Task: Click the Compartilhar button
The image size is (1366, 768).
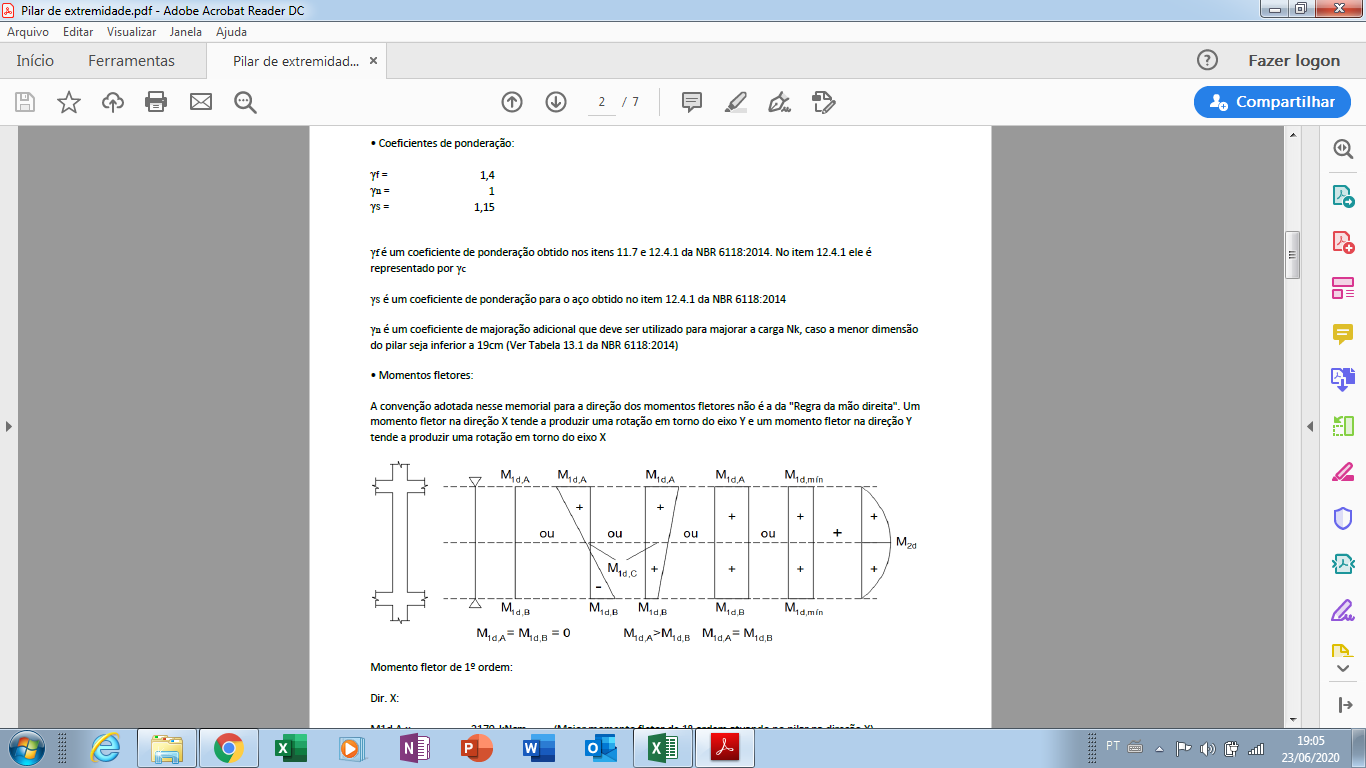Action: point(1272,102)
